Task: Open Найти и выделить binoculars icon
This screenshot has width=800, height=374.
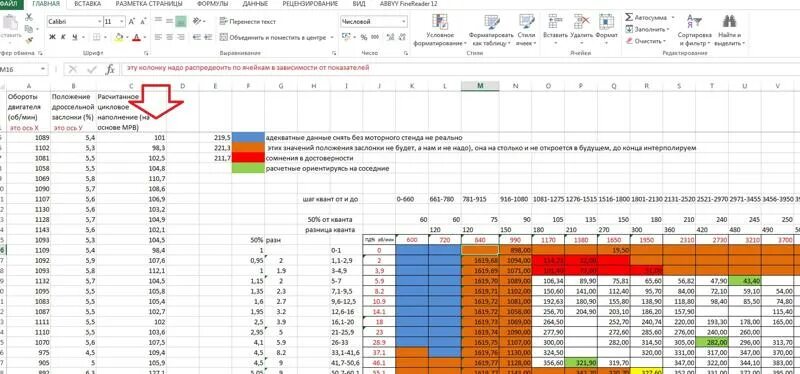Action: [x=729, y=21]
